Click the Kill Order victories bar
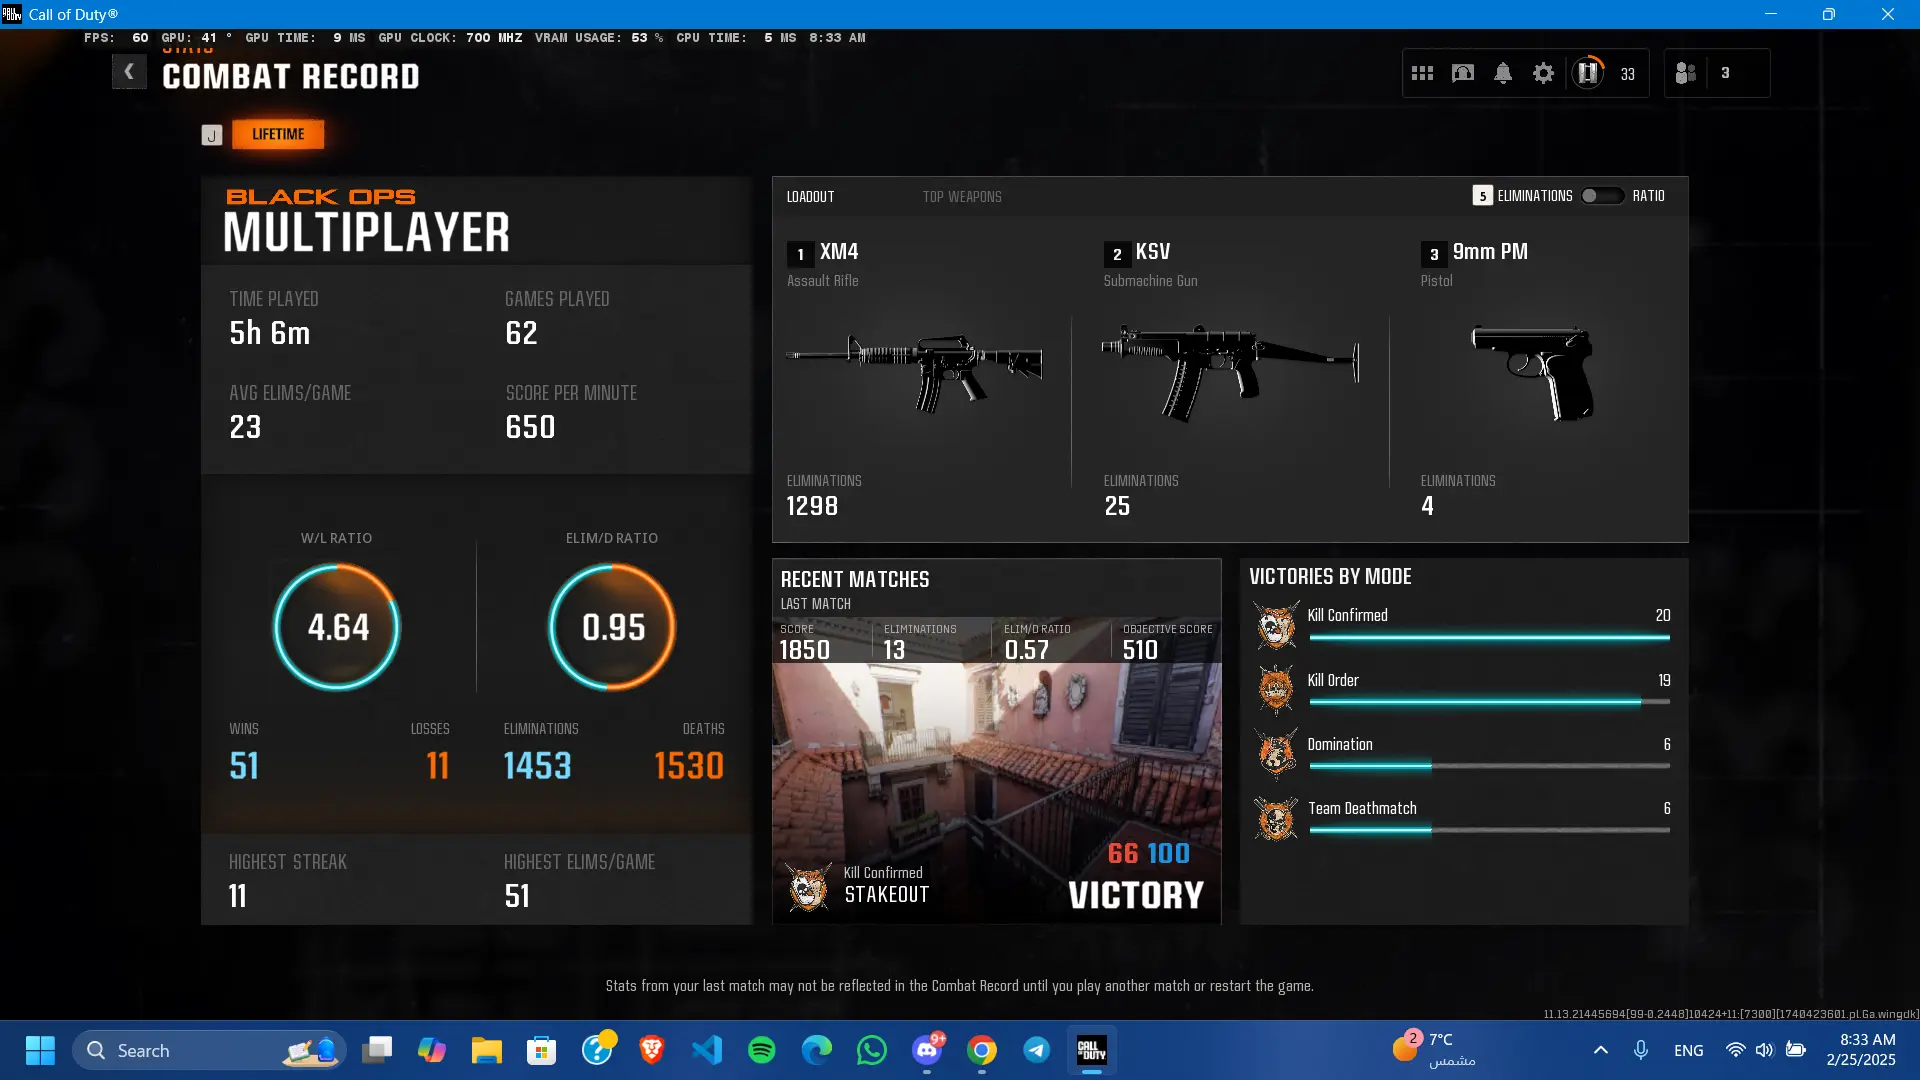 pyautogui.click(x=1488, y=702)
